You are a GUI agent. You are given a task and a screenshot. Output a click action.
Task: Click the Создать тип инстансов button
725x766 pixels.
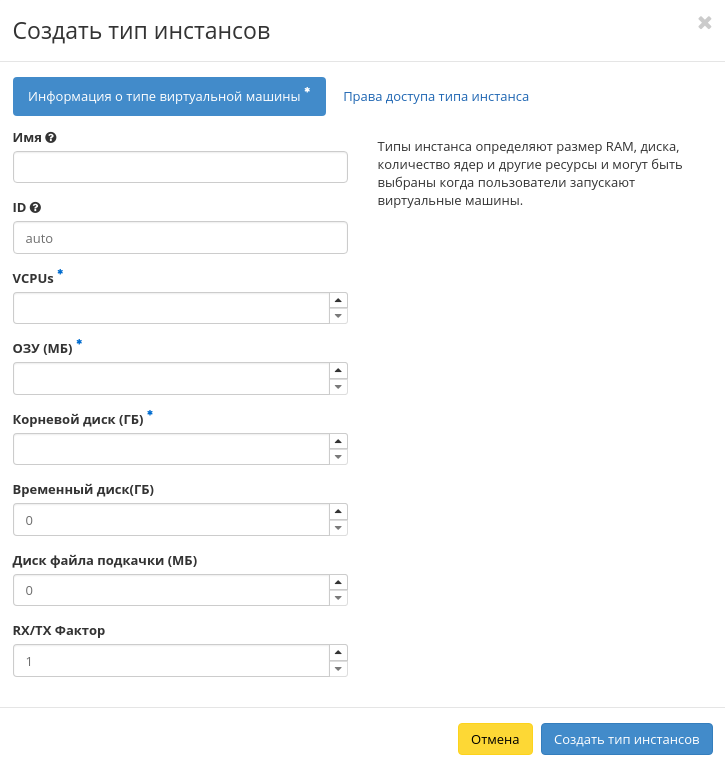point(626,739)
